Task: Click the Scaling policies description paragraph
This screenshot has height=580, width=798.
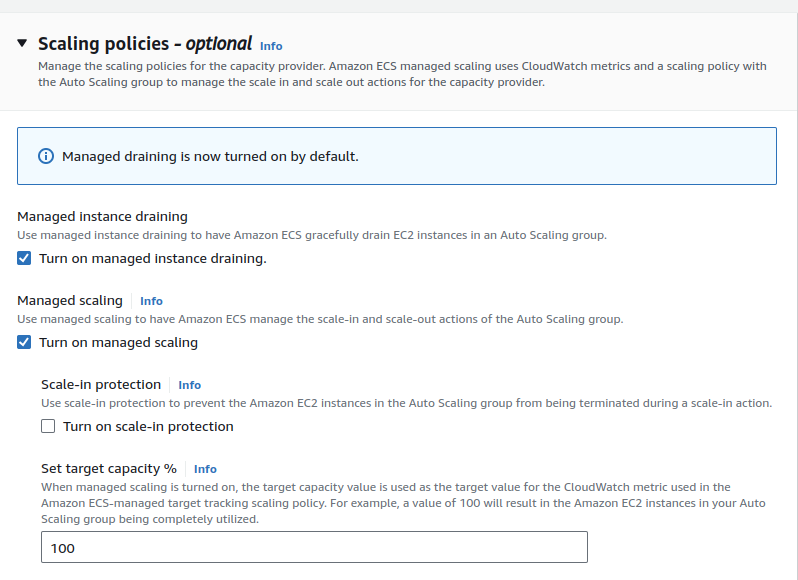Action: pos(400,74)
